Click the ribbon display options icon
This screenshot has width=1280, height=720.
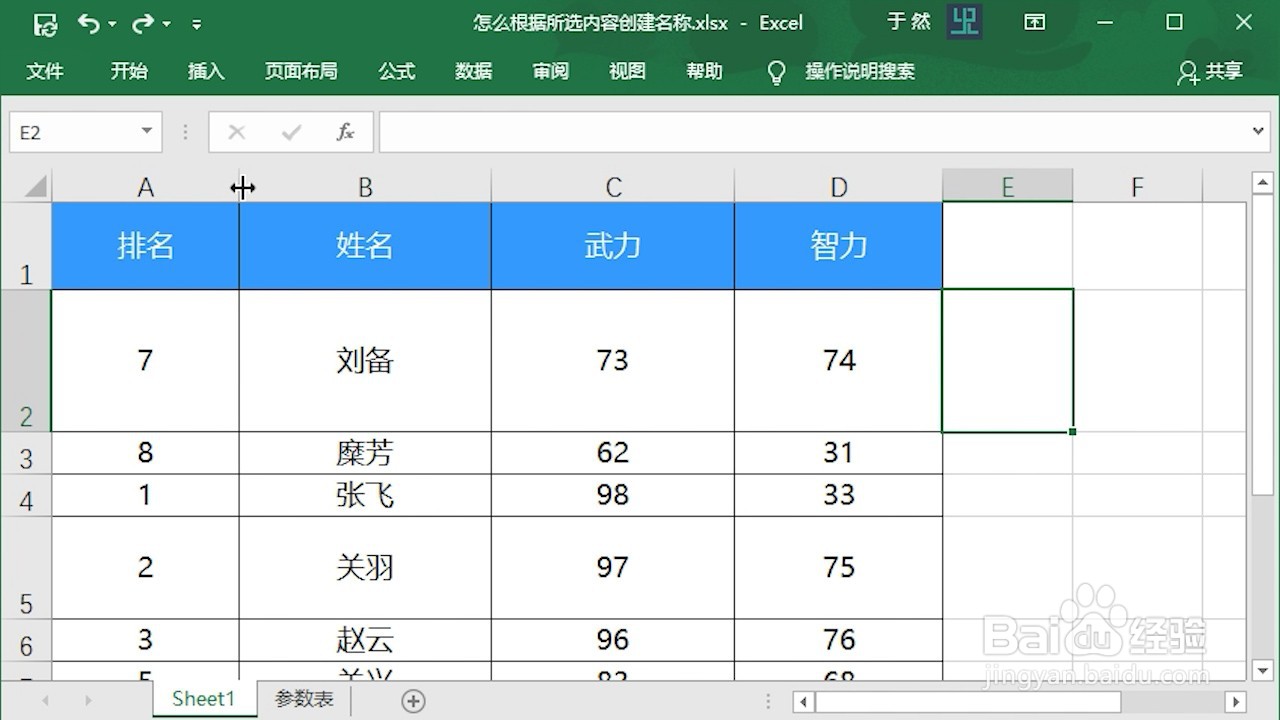point(1035,22)
